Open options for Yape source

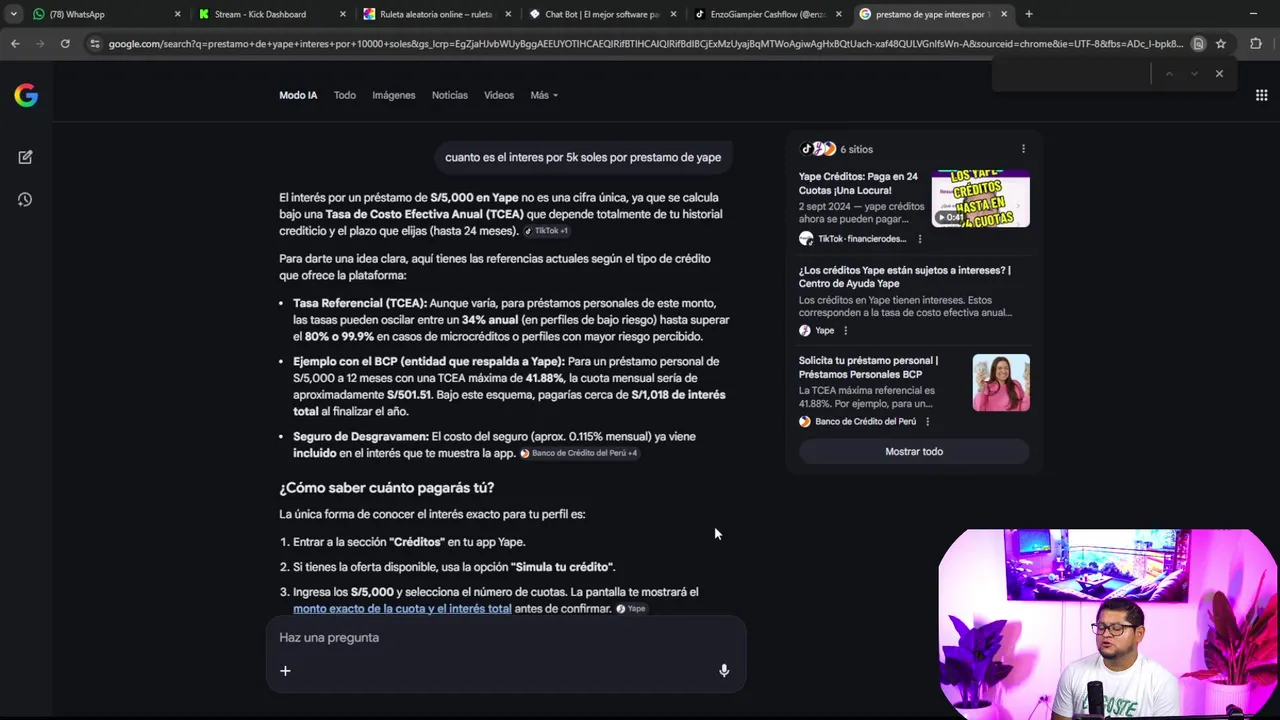tap(845, 331)
